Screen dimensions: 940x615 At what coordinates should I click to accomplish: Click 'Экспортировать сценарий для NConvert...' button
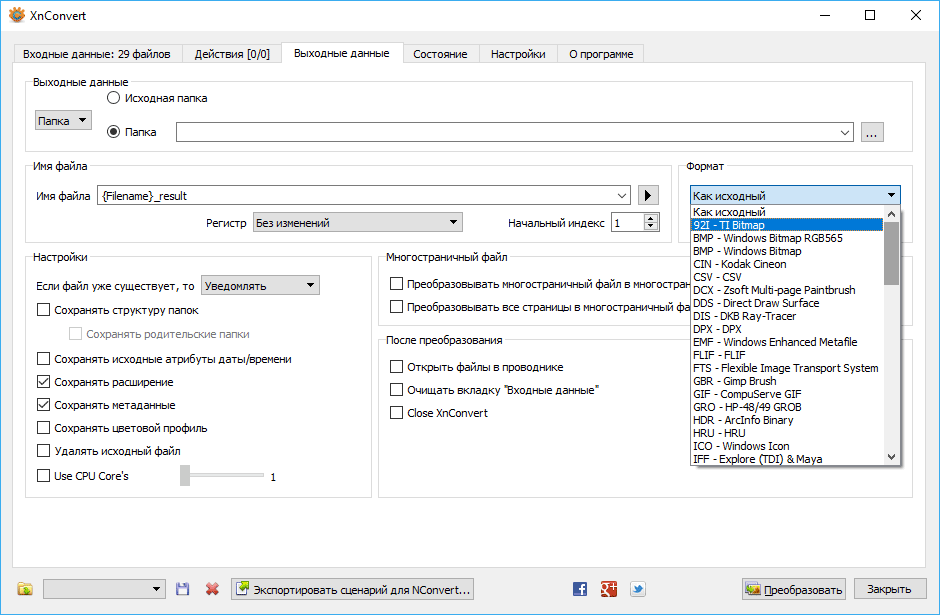tap(352, 589)
